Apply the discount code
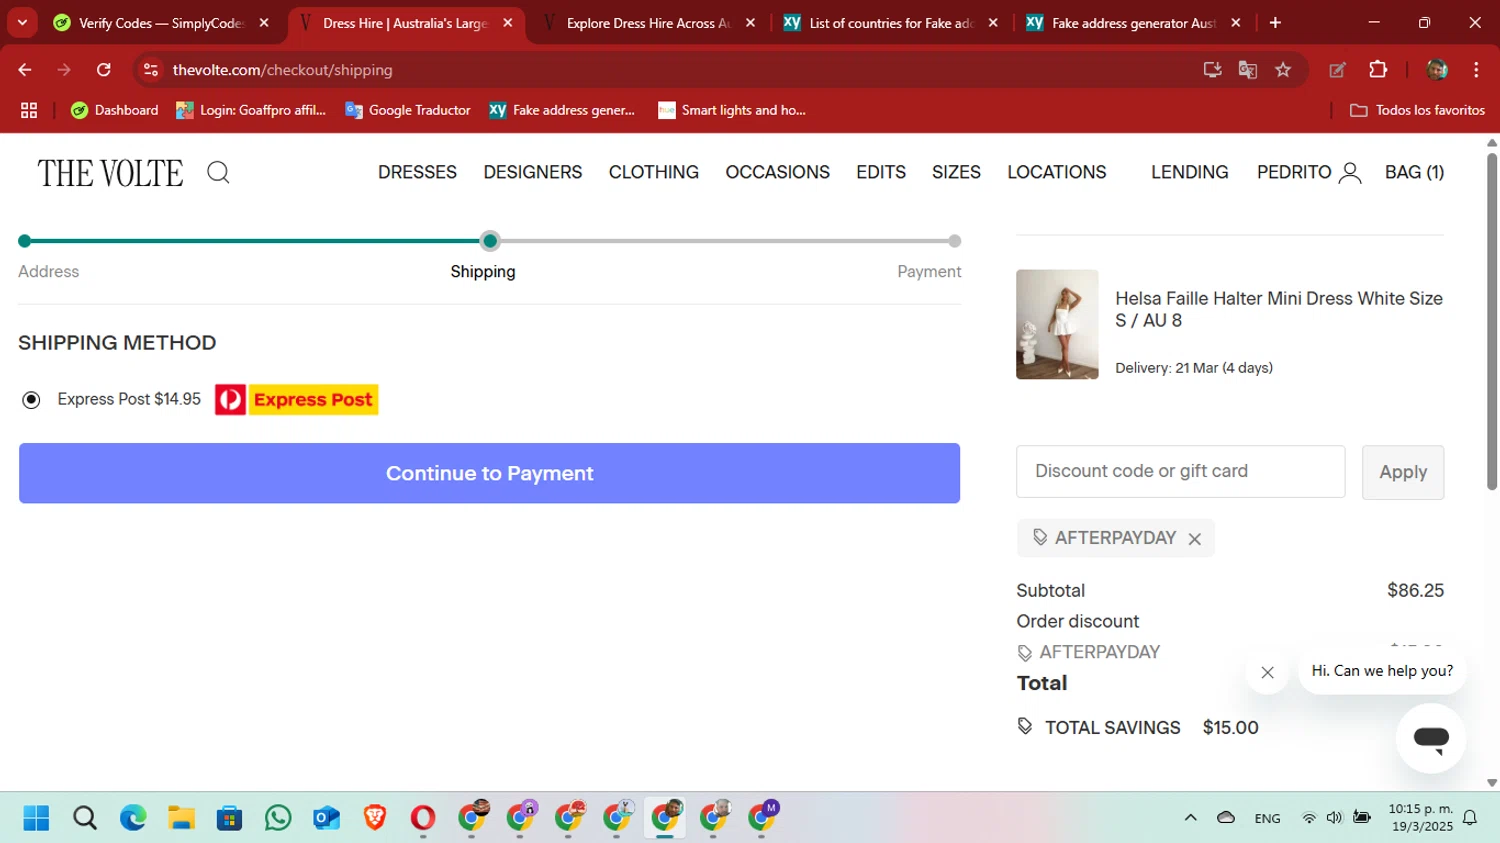1500x843 pixels. pyautogui.click(x=1403, y=472)
